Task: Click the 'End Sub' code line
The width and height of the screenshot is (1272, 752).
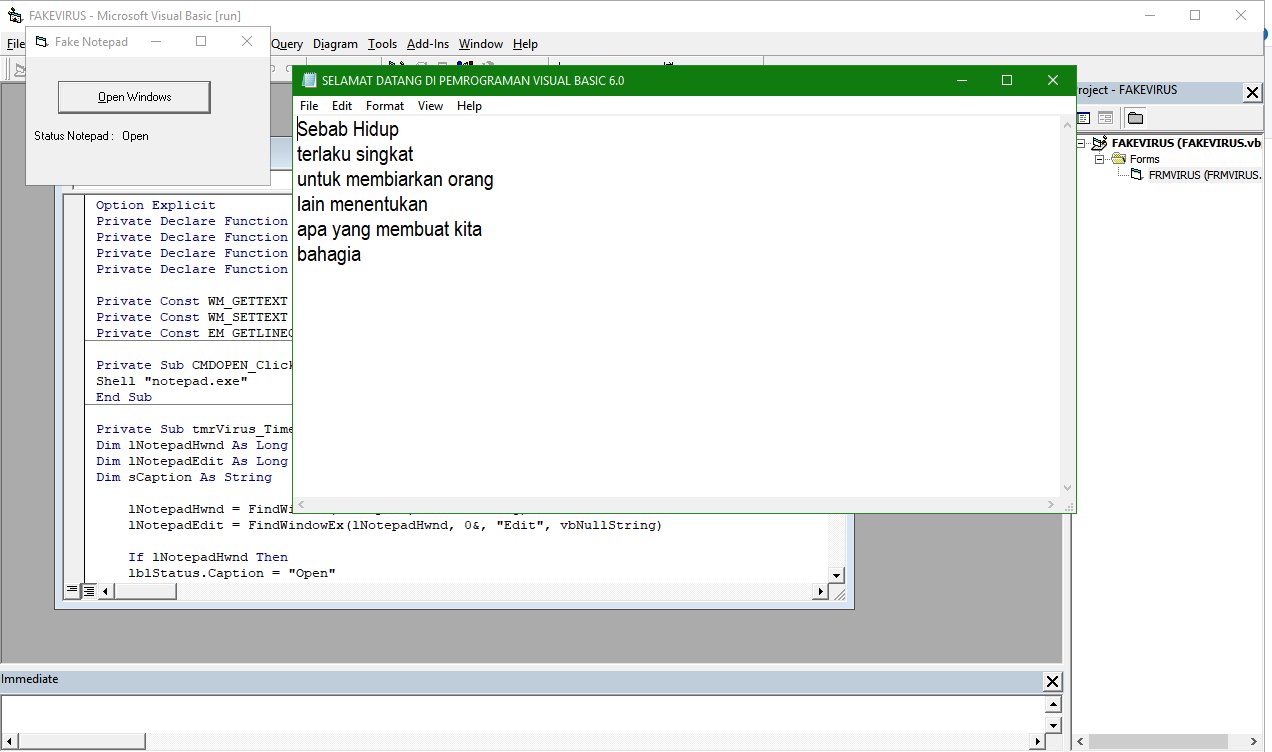Action: coord(124,397)
